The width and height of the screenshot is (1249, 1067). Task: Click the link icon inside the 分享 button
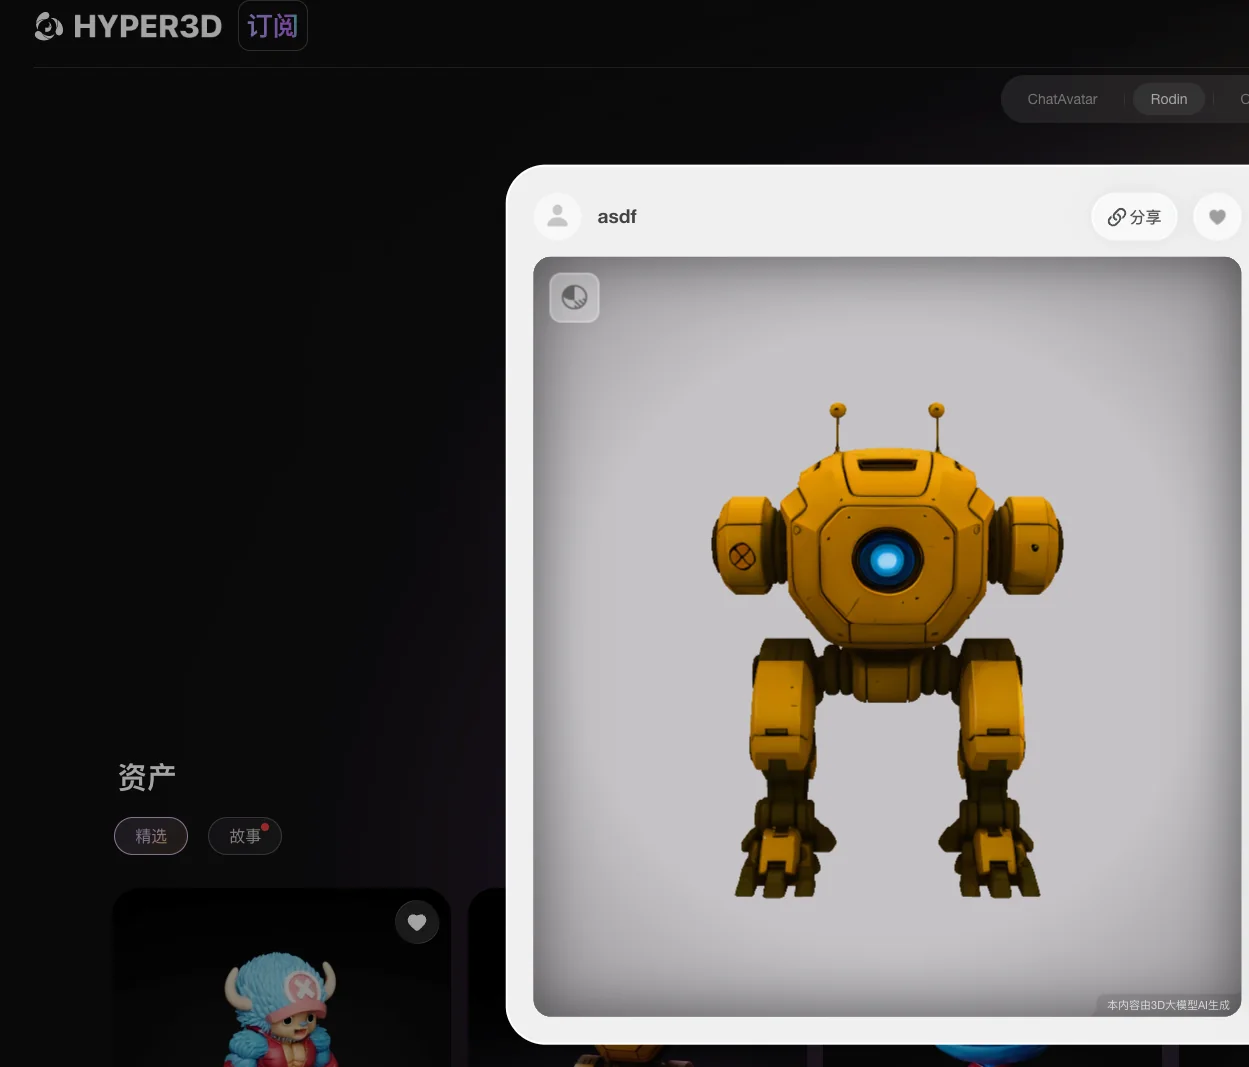point(1116,216)
